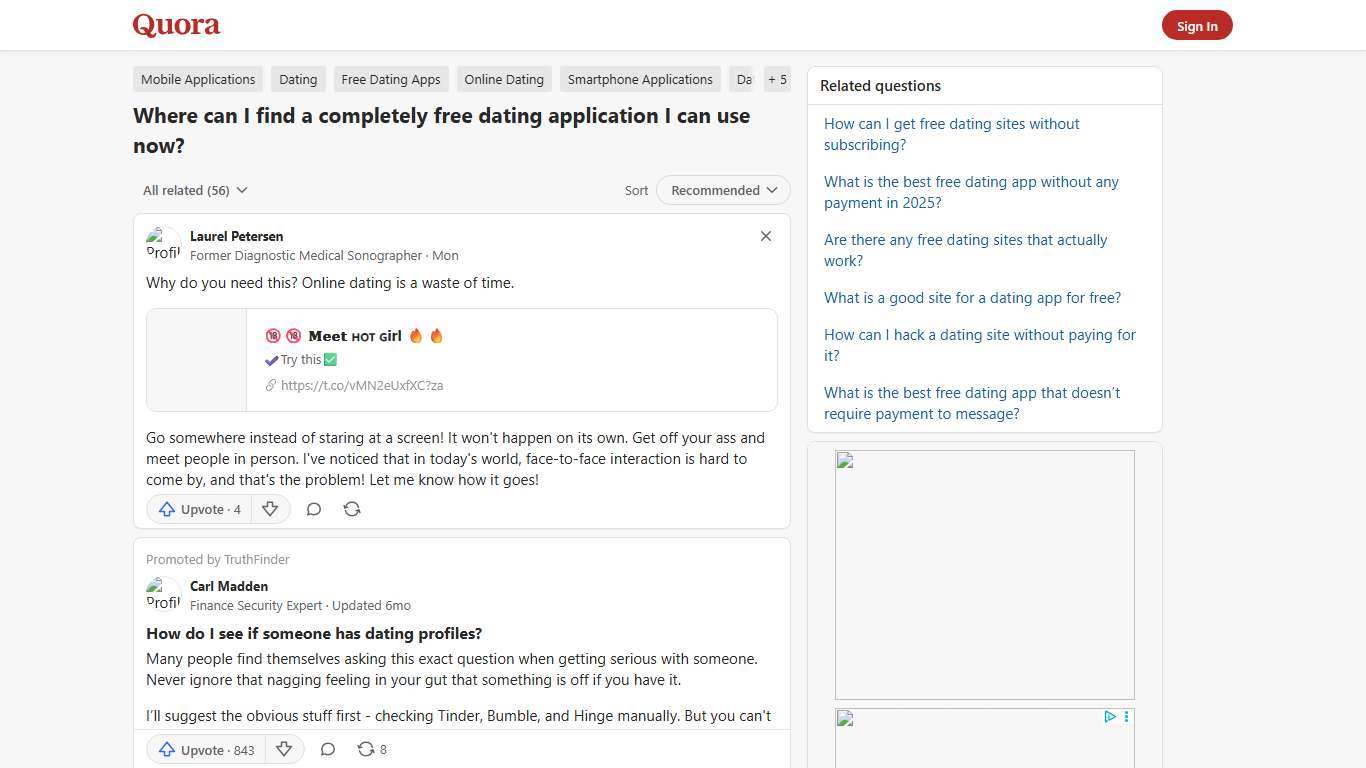Open the AdChoices icon on the ad

[x=1109, y=716]
